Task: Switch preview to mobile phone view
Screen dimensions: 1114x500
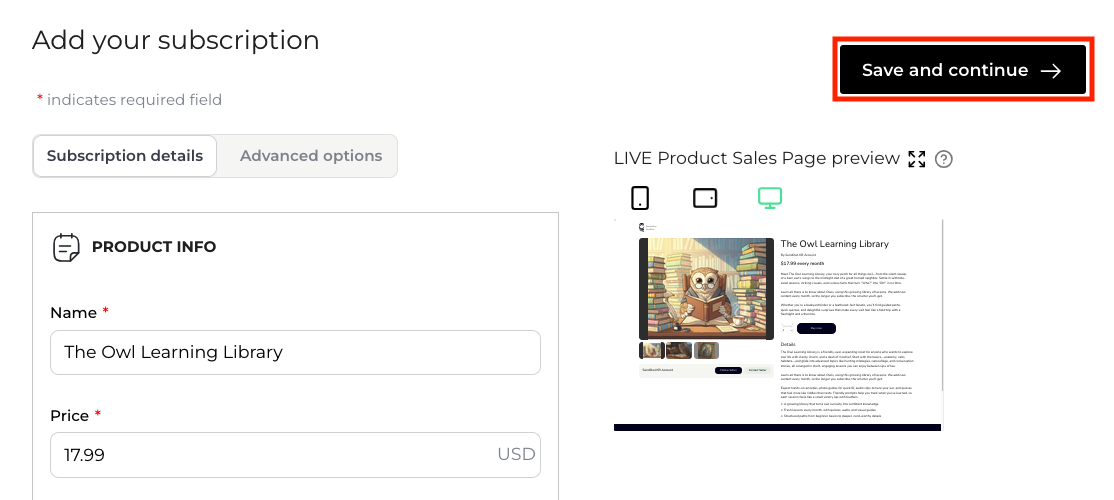Action: coord(640,197)
